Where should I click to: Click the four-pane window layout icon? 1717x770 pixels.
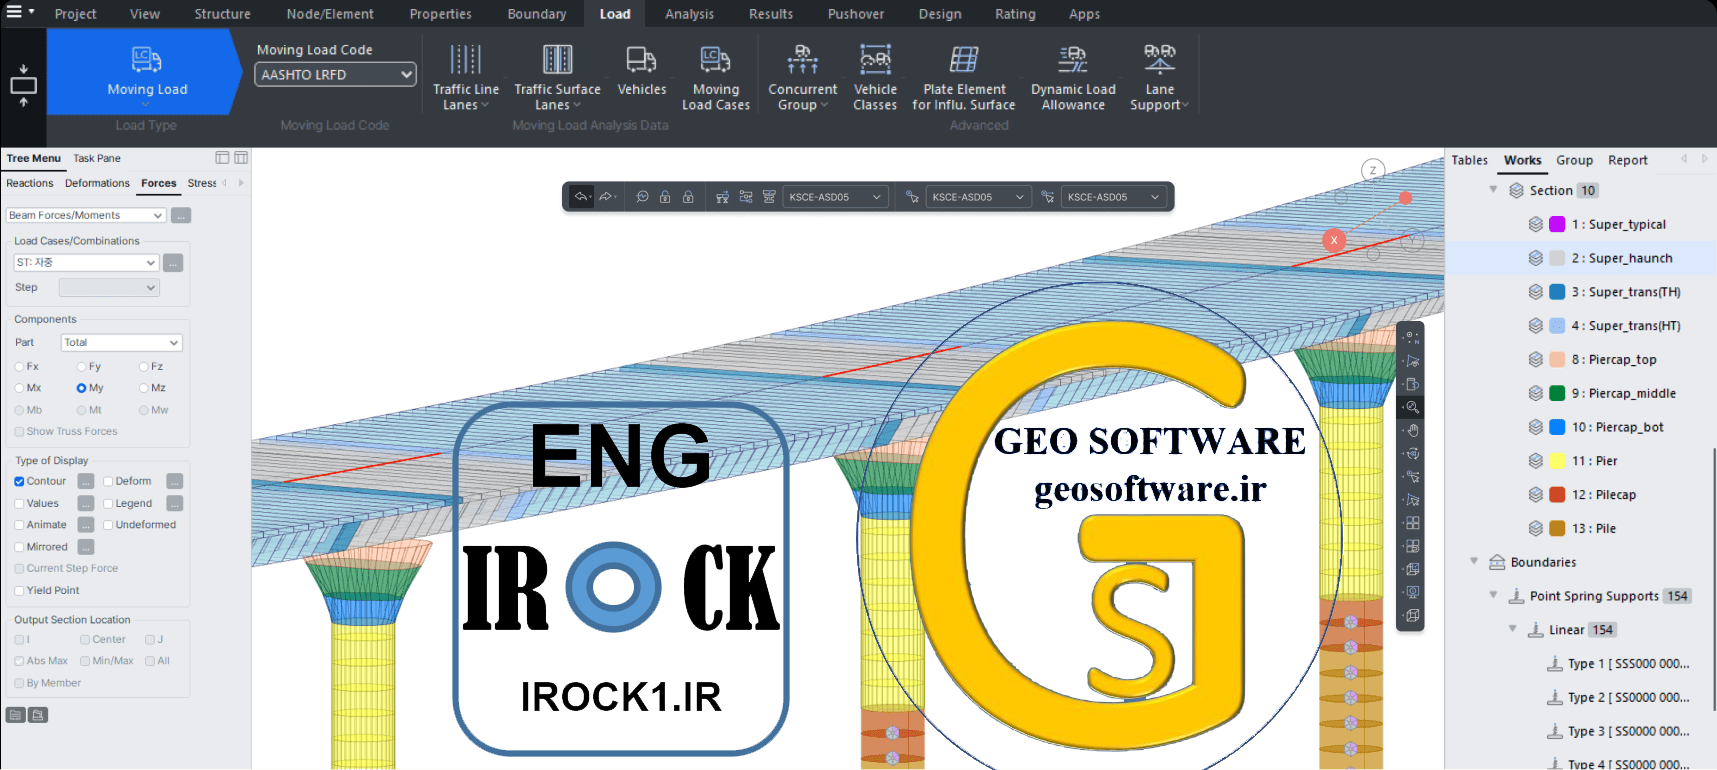[1412, 523]
